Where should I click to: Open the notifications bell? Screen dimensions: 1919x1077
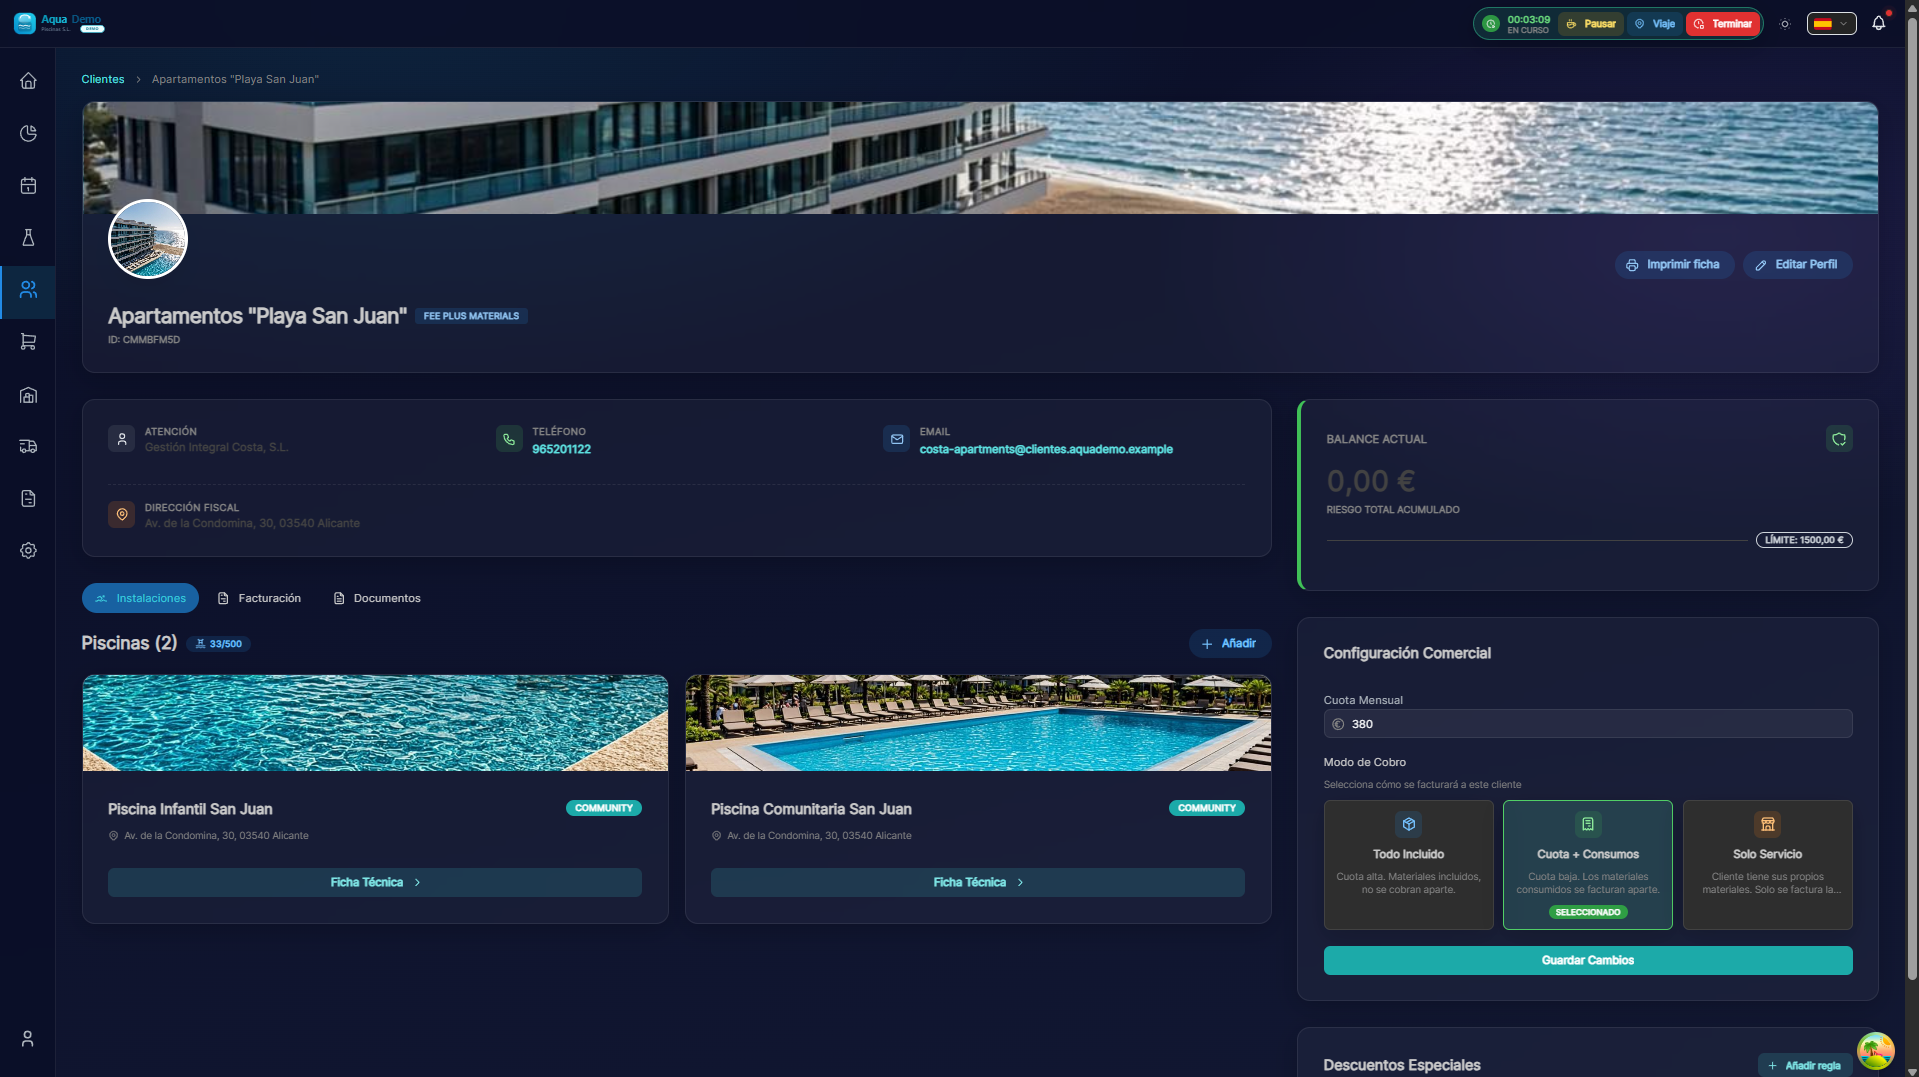[x=1878, y=23]
